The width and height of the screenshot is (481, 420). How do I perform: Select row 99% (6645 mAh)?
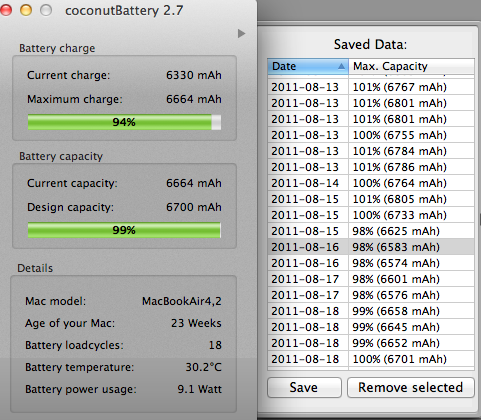(x=371, y=327)
